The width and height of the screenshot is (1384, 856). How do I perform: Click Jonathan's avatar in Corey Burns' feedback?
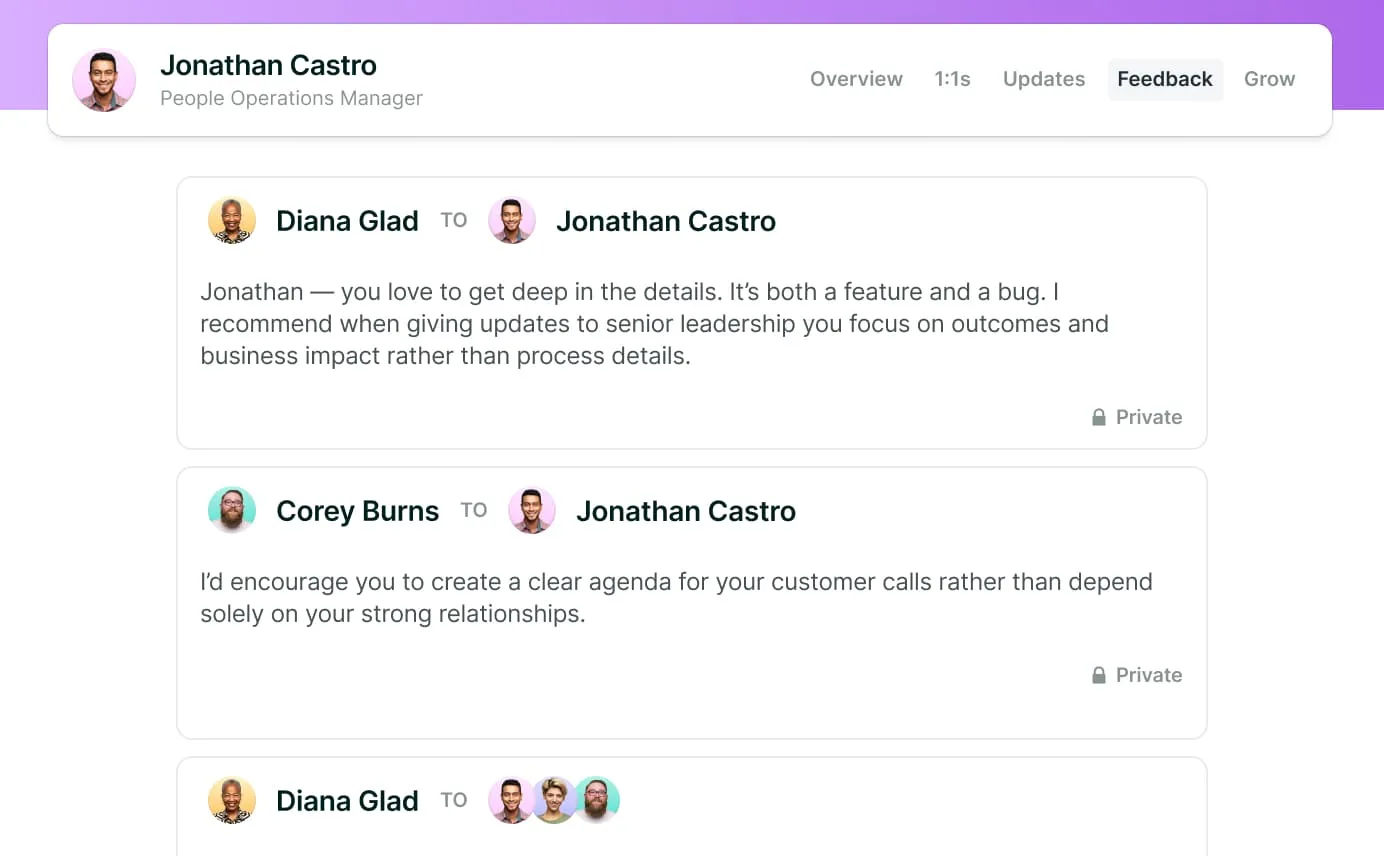click(532, 511)
